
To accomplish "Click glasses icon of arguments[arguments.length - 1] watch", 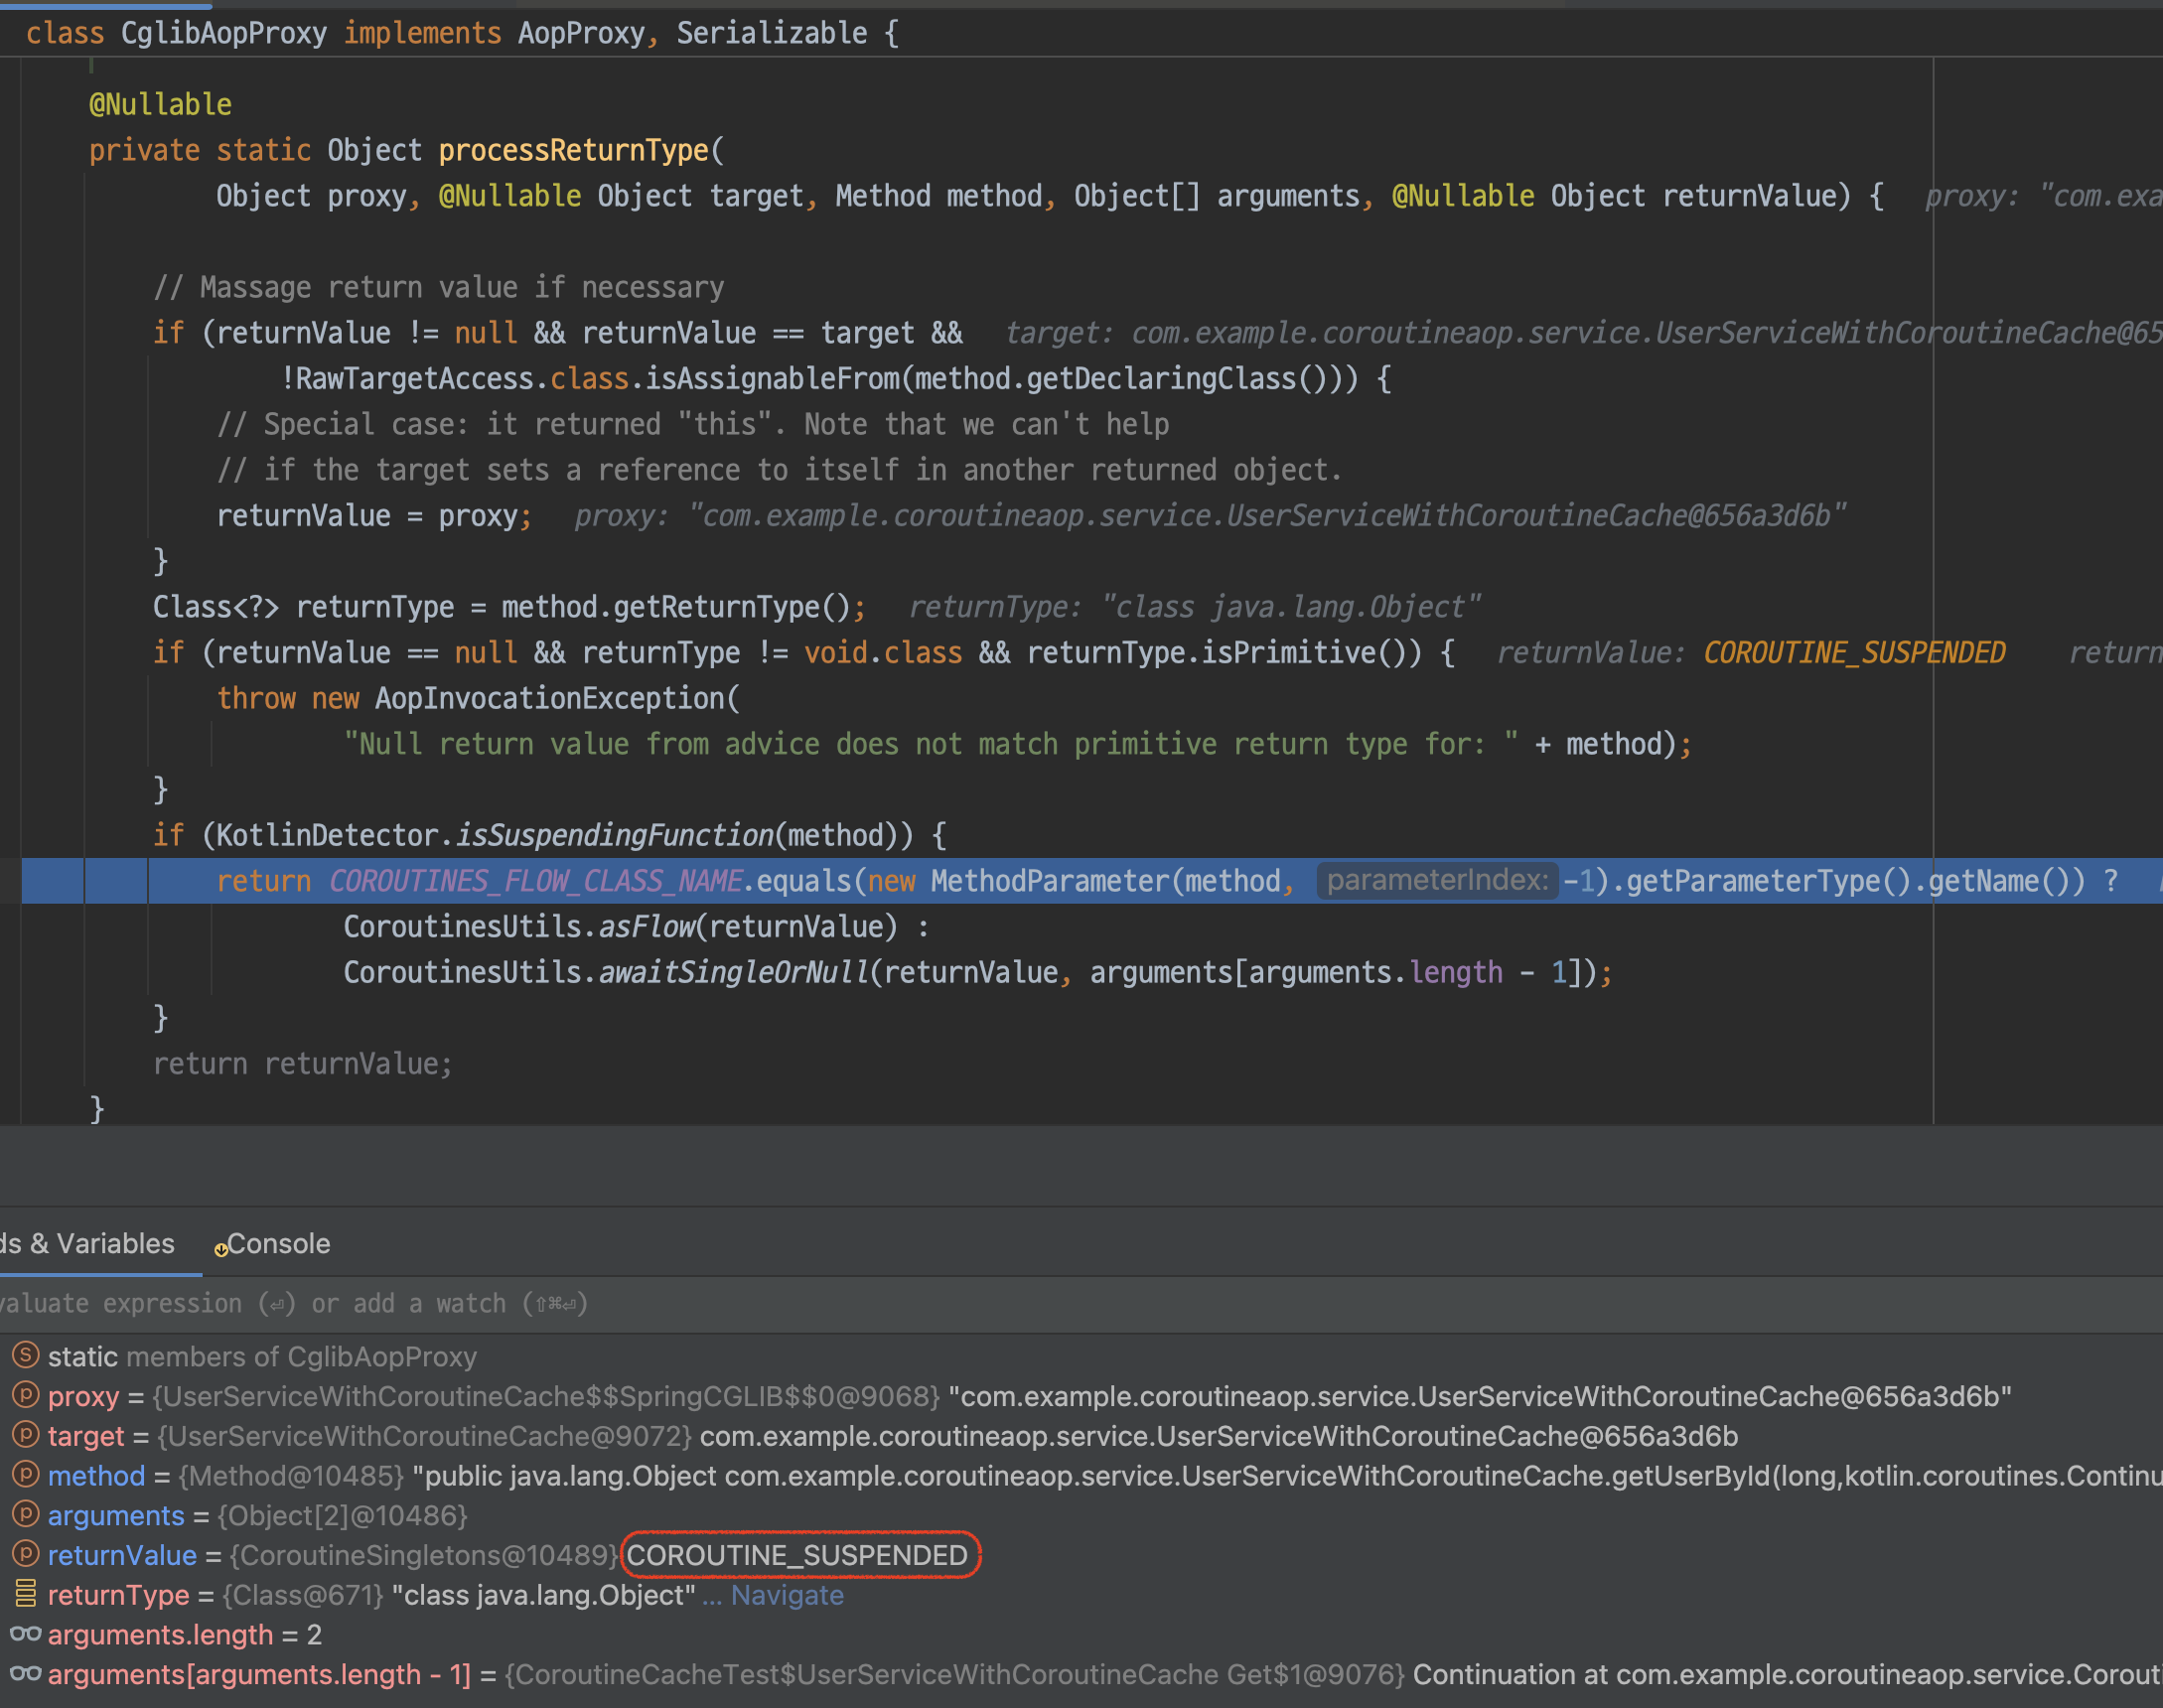I will point(25,1673).
